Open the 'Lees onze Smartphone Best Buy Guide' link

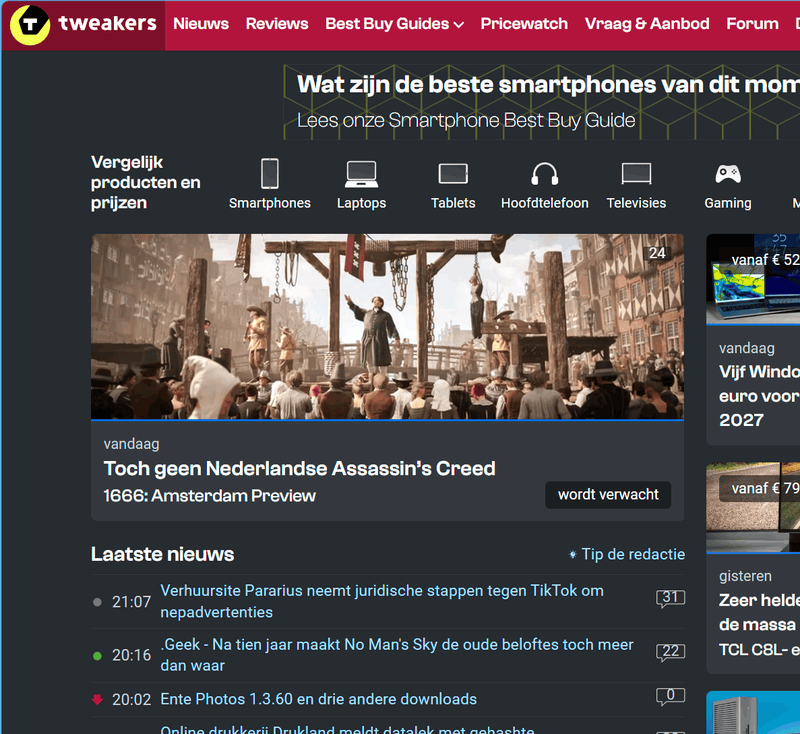[466, 120]
